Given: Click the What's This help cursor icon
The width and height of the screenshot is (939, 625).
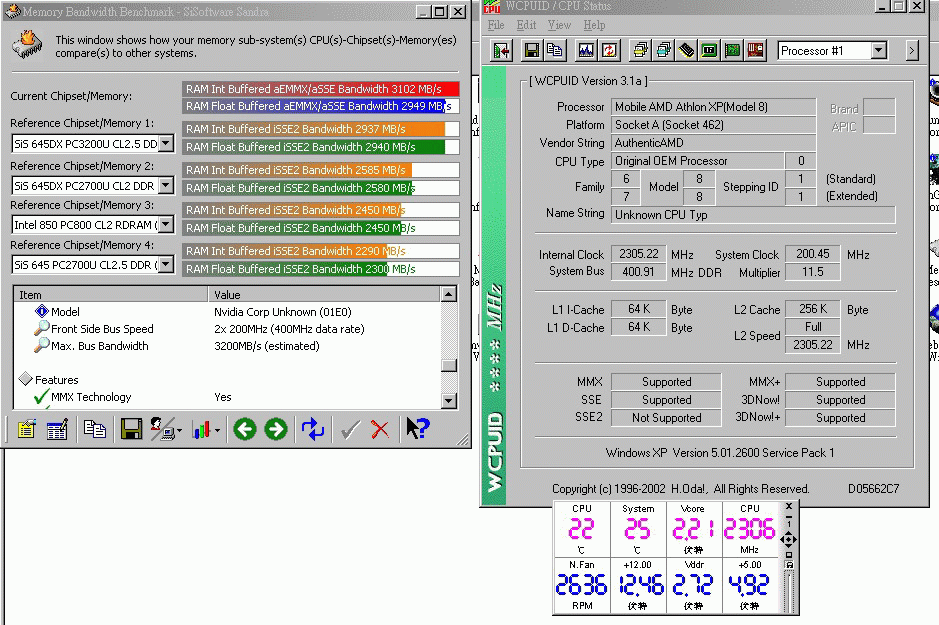Looking at the screenshot, I should pos(417,429).
